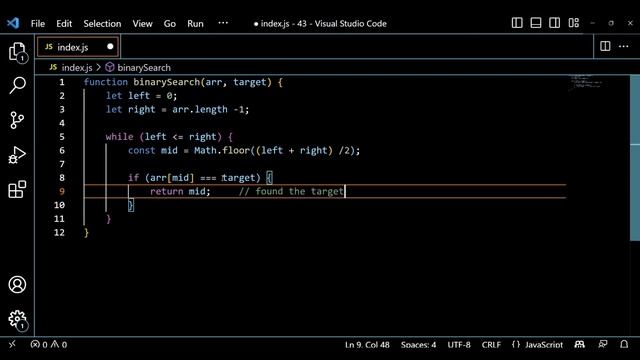The image size is (640, 360).
Task: Click "arr.length" on line 3
Action: (200, 109)
